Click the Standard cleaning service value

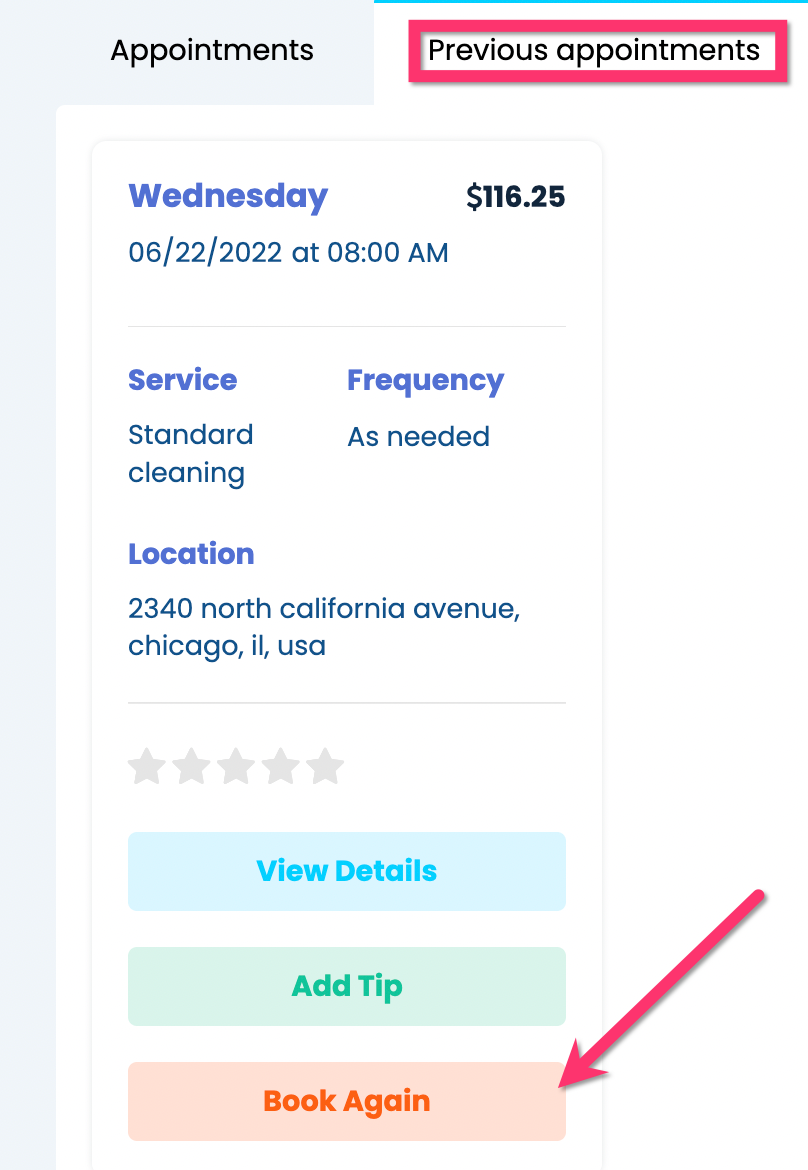(x=191, y=453)
